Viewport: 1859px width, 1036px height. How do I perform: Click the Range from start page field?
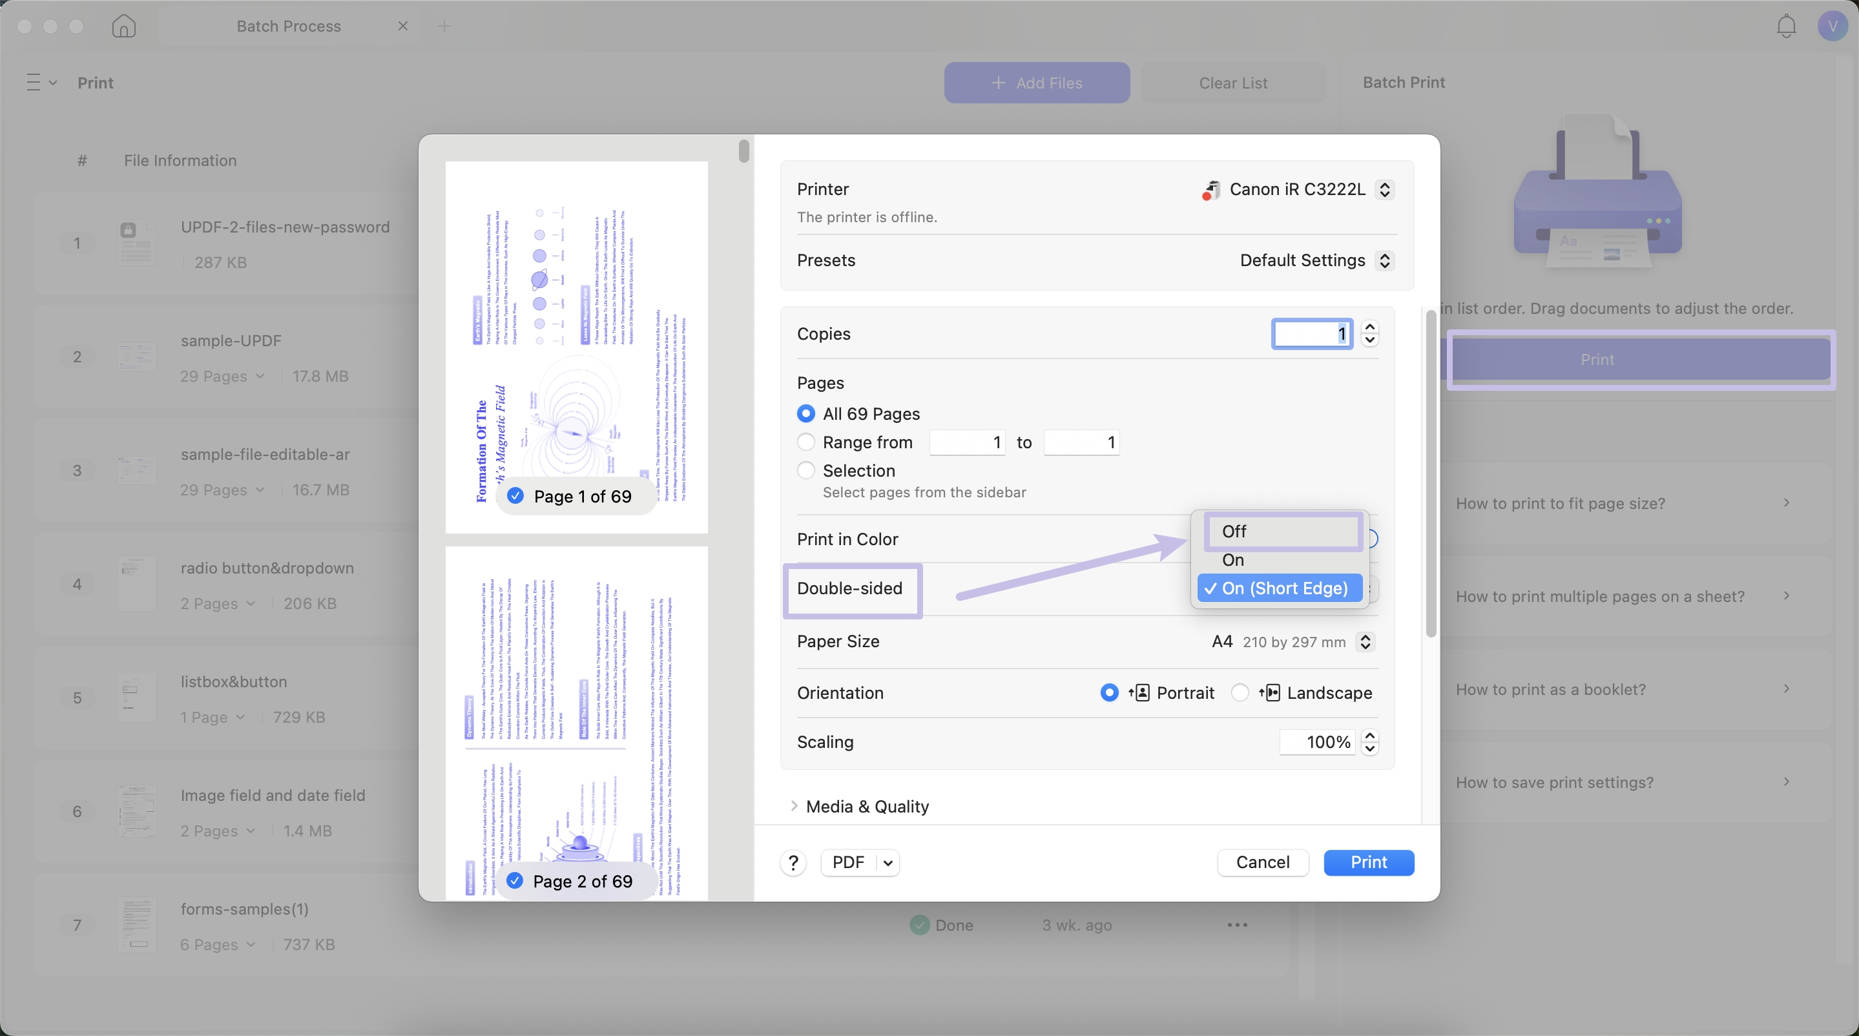coord(967,442)
